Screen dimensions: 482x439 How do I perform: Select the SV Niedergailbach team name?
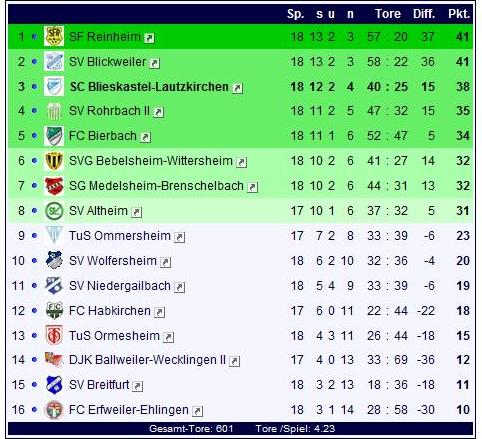(x=120, y=286)
